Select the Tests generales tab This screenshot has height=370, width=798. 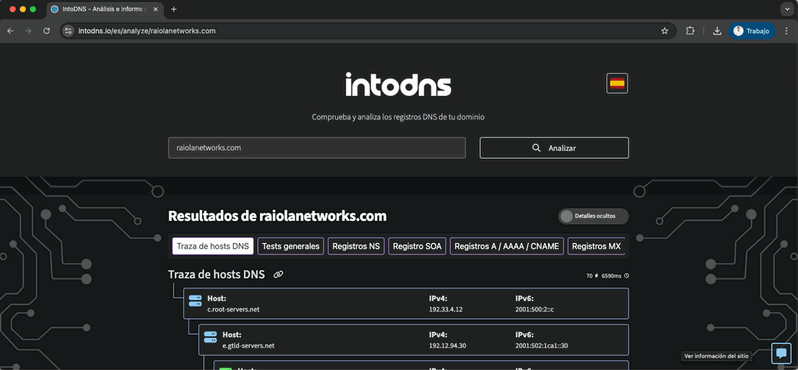pyautogui.click(x=291, y=246)
